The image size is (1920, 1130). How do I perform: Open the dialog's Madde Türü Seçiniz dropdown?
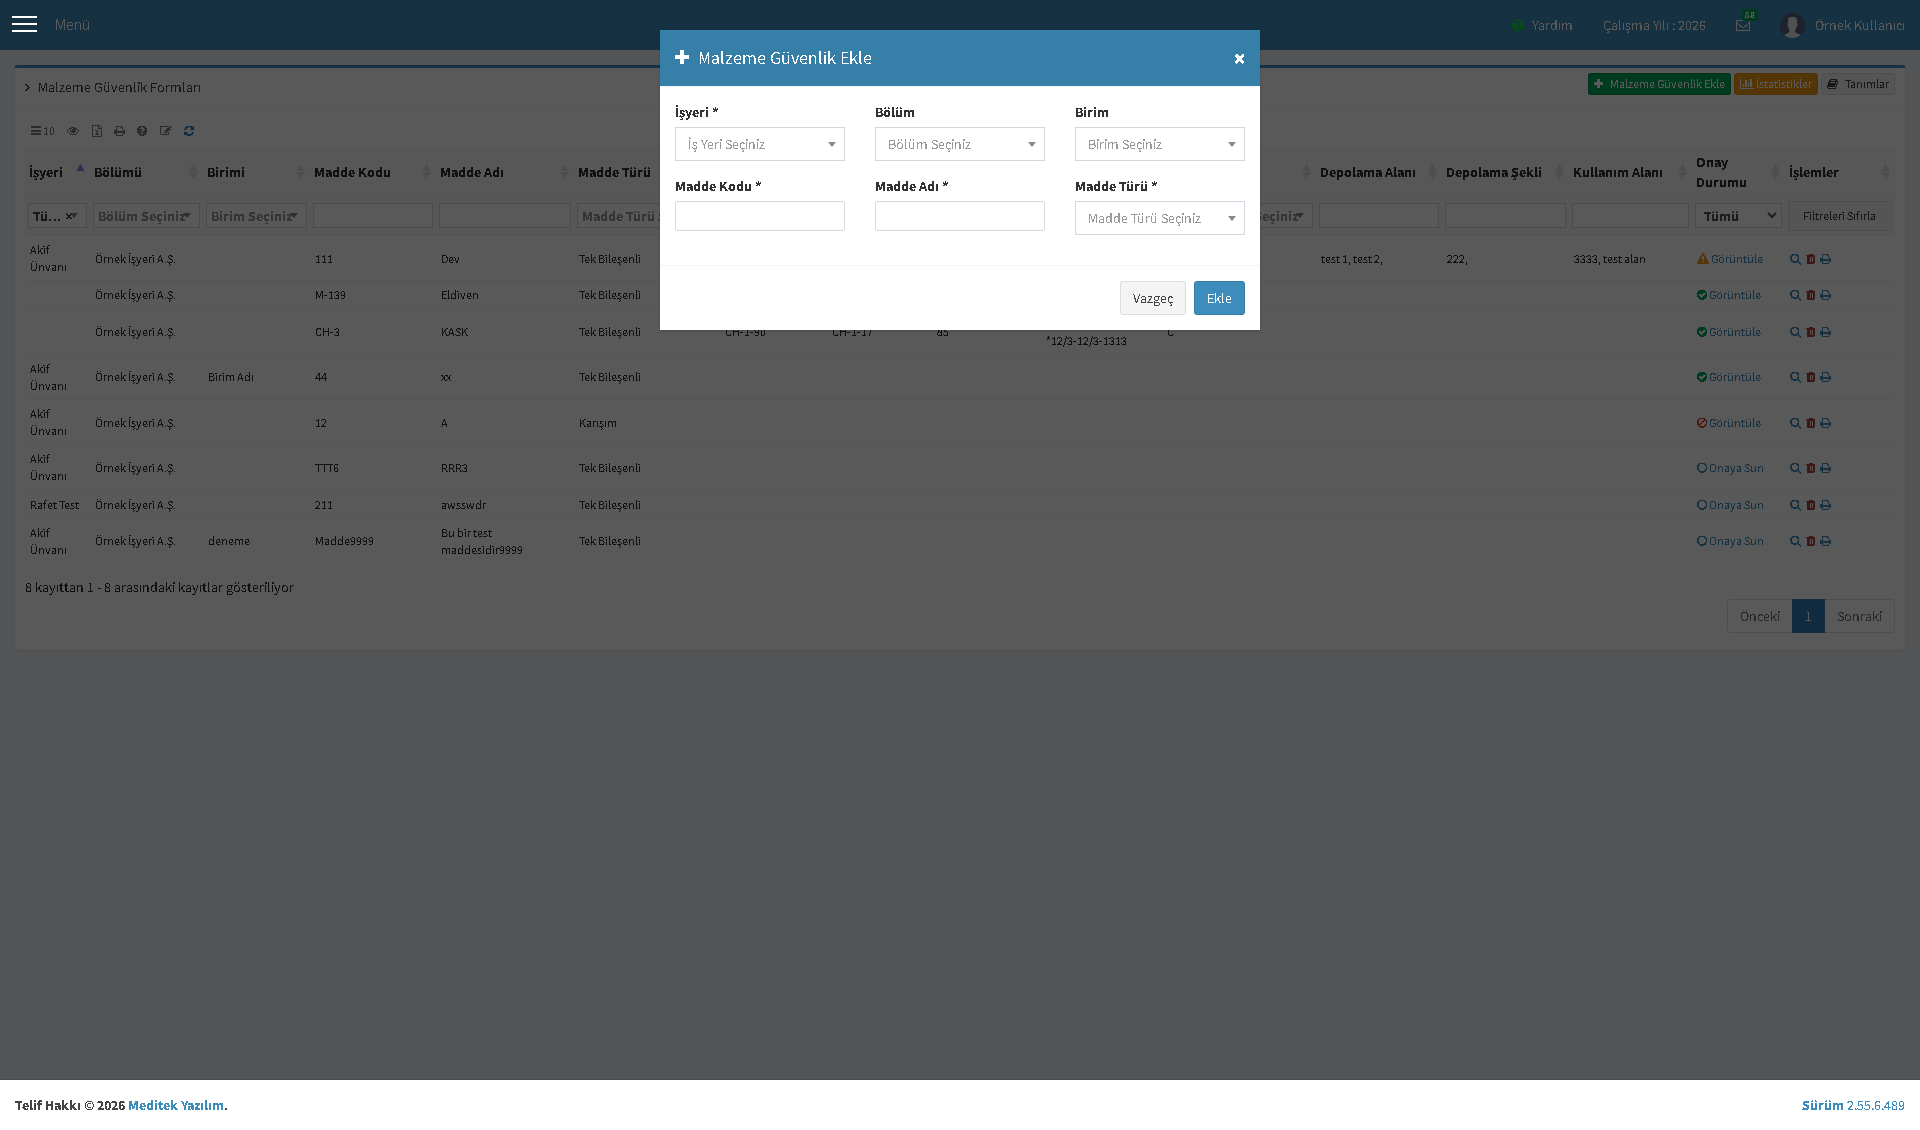point(1160,218)
